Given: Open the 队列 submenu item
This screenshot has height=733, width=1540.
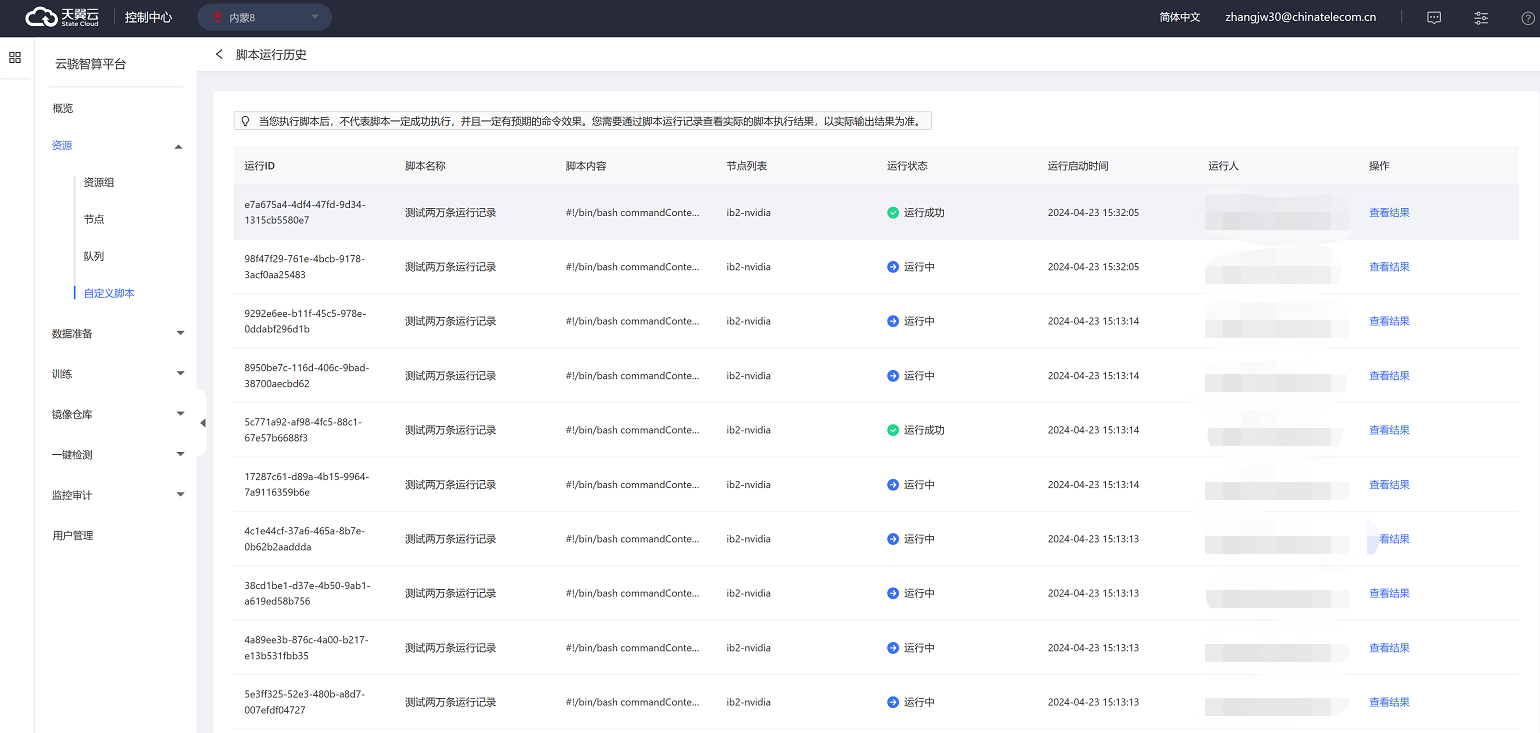Looking at the screenshot, I should (94, 256).
